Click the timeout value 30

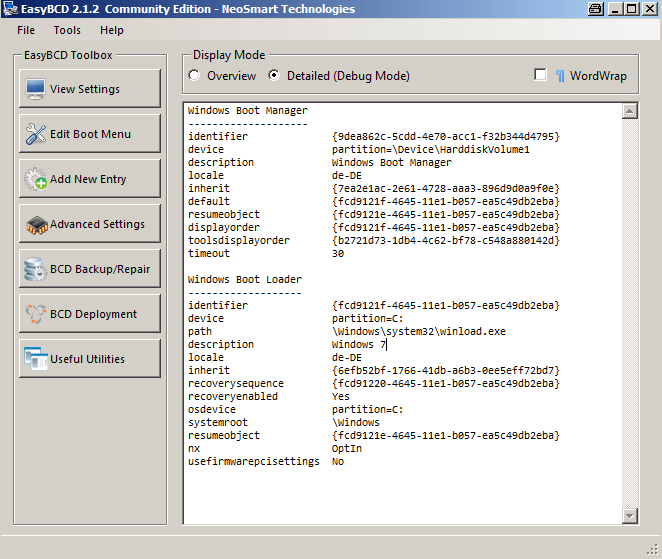coord(338,253)
